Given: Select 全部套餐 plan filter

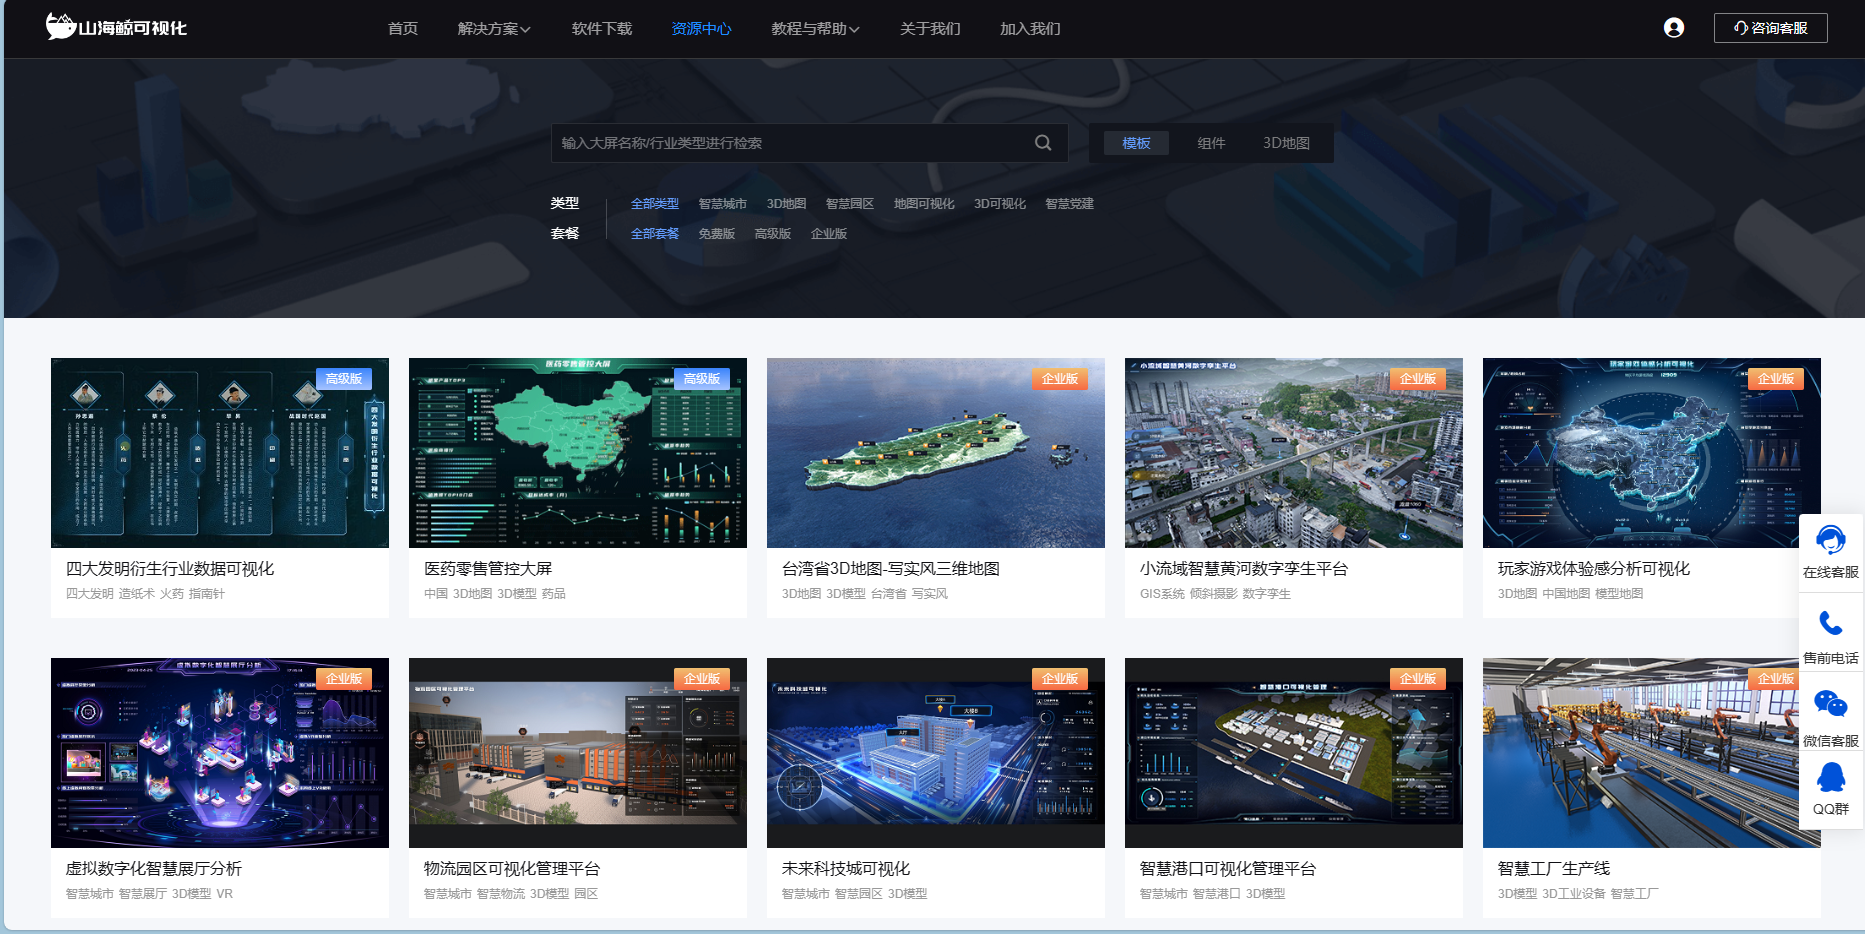Looking at the screenshot, I should tap(655, 234).
